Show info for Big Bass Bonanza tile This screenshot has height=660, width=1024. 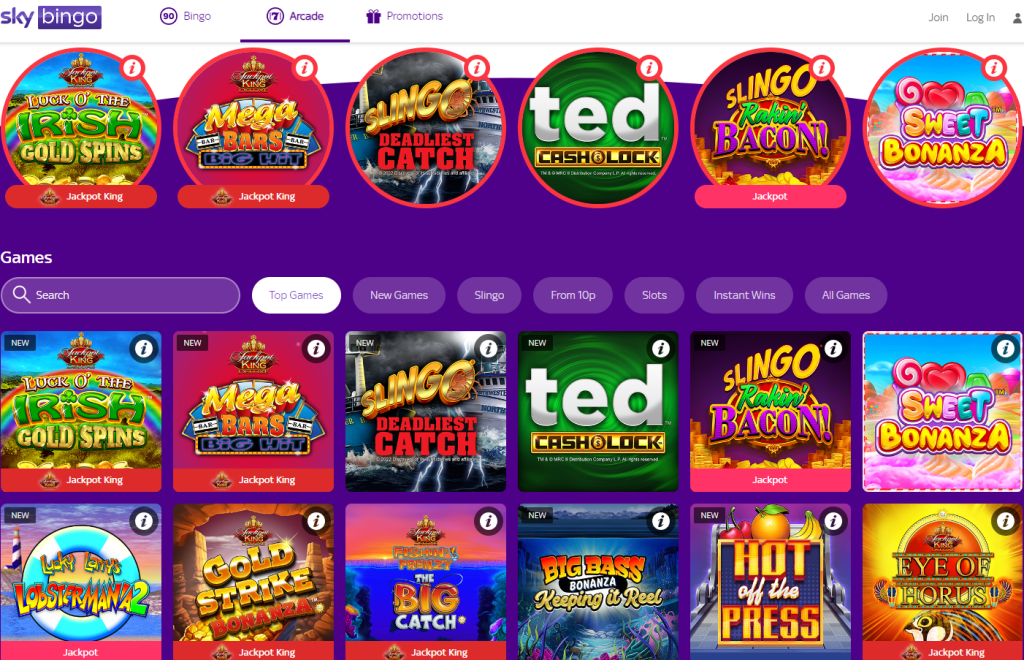[660, 521]
